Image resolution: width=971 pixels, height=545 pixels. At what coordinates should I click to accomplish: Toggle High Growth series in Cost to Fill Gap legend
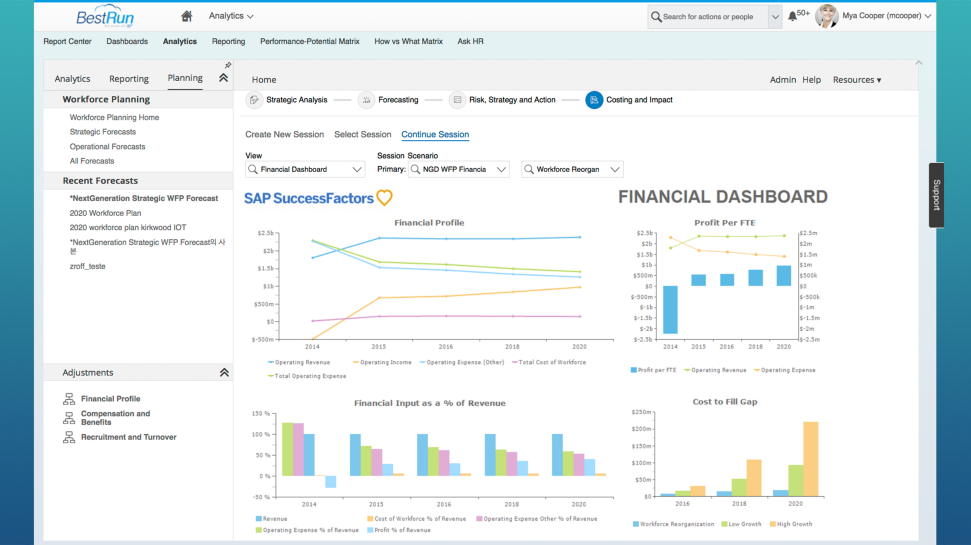coord(791,524)
